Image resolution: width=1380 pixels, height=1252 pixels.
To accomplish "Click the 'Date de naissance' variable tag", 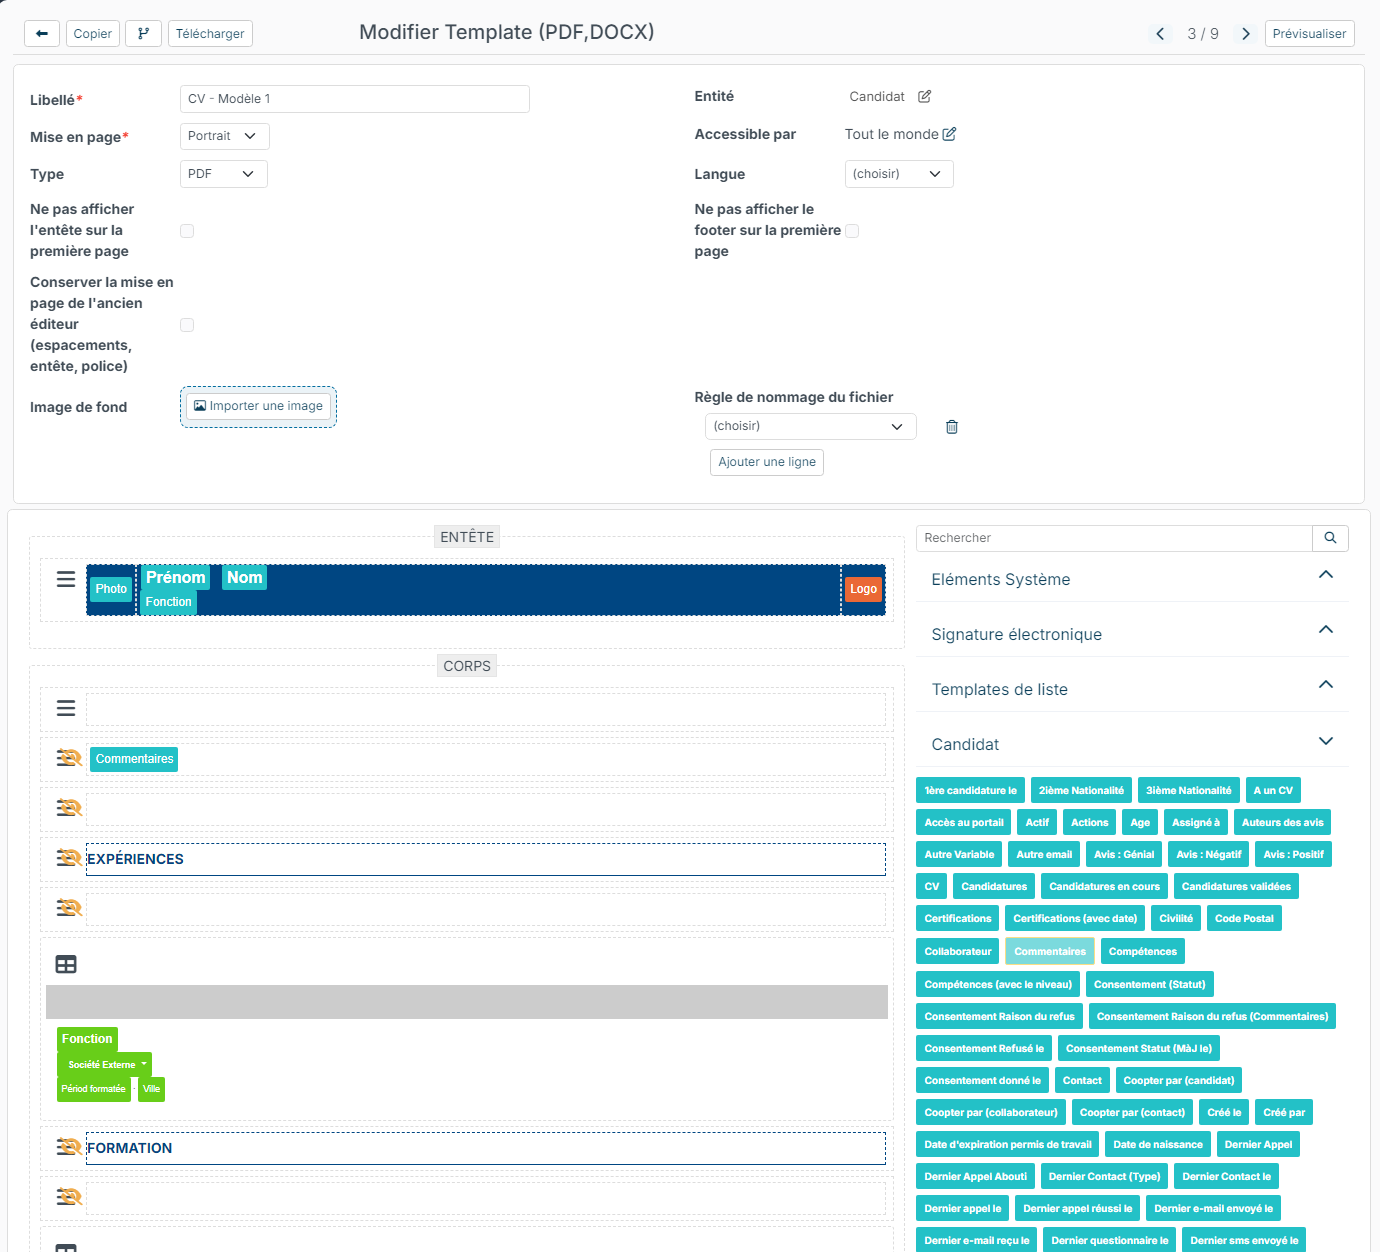I will point(1158,1144).
